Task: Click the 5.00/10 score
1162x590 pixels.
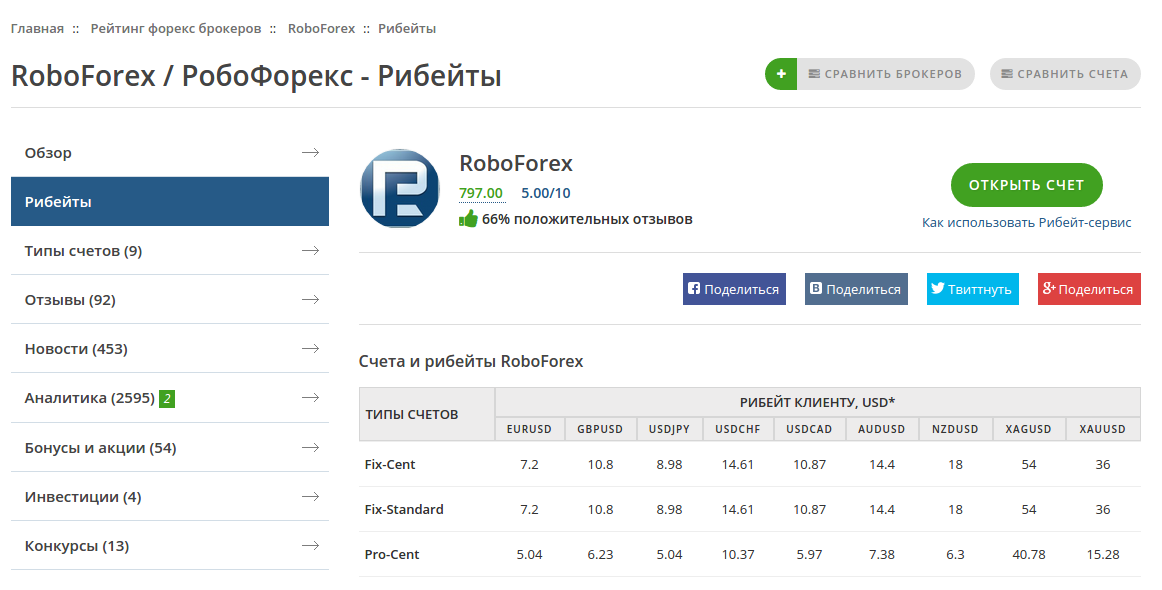Action: point(545,193)
